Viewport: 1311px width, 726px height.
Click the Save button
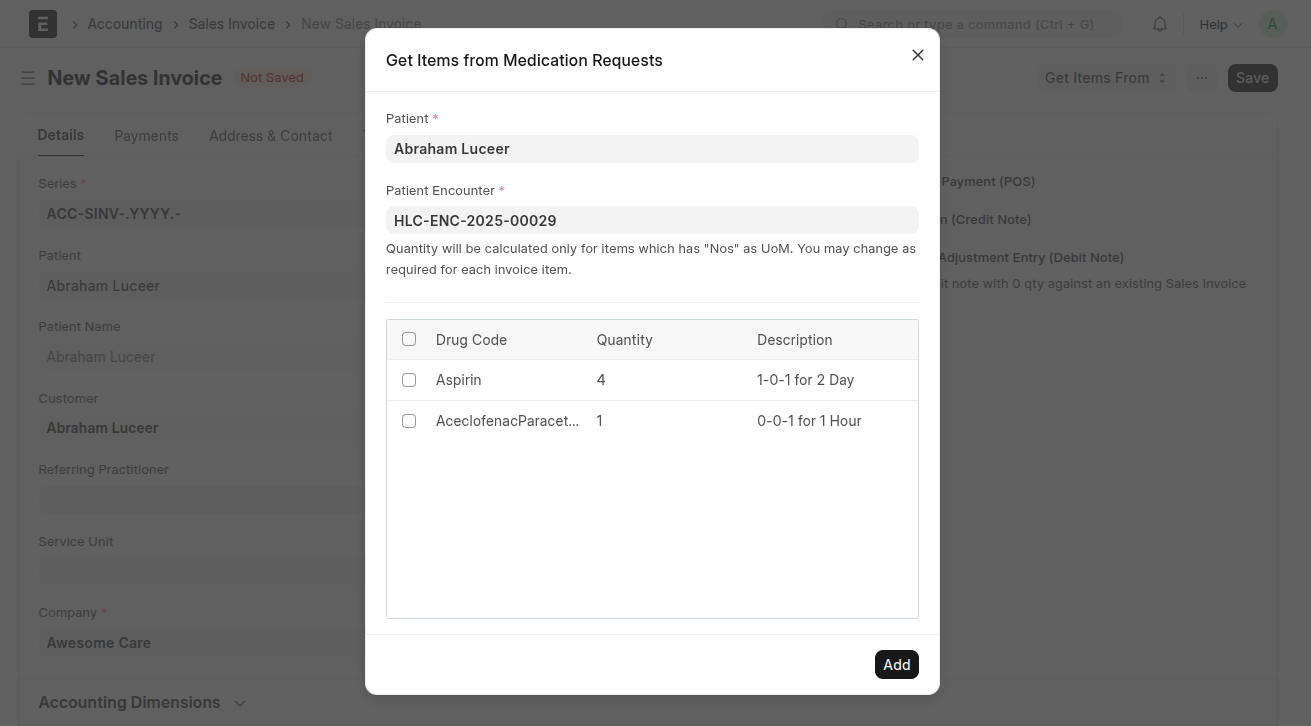(1252, 78)
